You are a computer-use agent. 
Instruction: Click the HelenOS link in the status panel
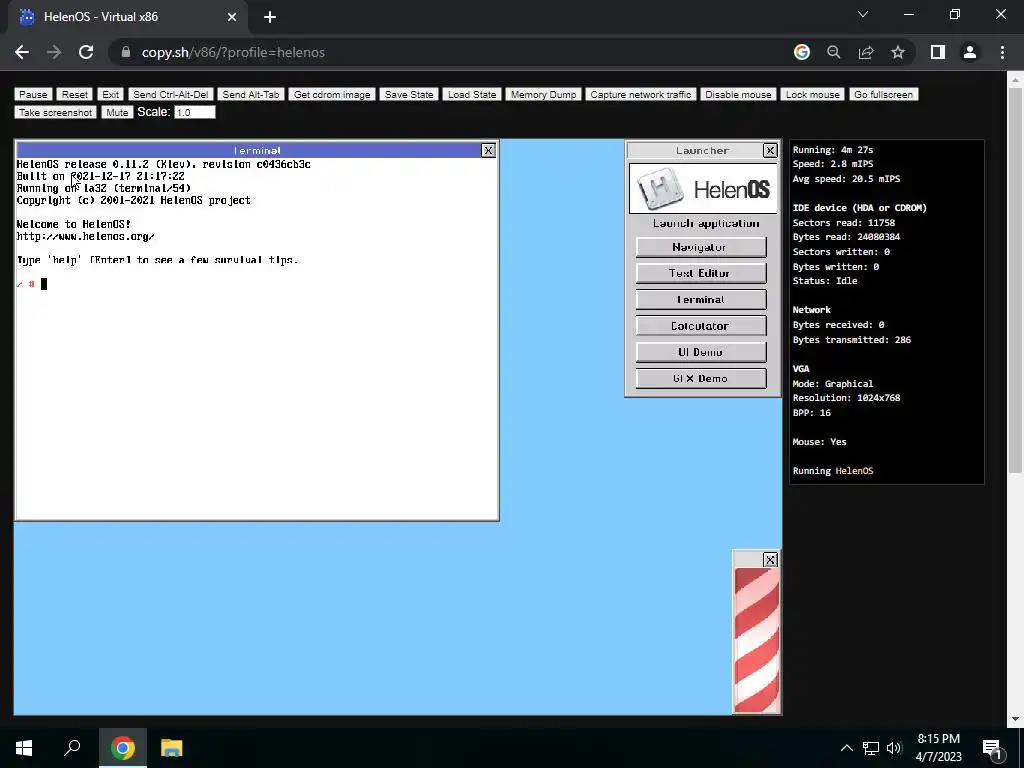click(x=854, y=471)
